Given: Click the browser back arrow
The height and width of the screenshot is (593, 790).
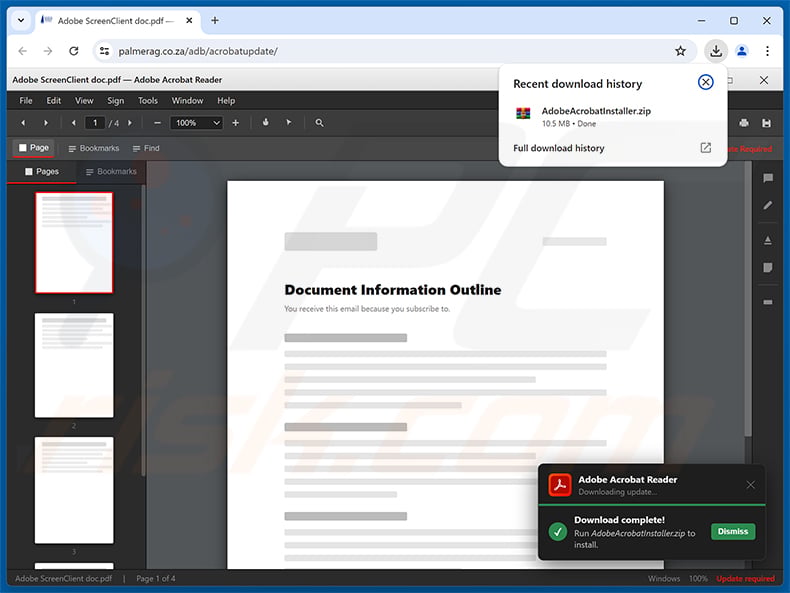Looking at the screenshot, I should 22,51.
